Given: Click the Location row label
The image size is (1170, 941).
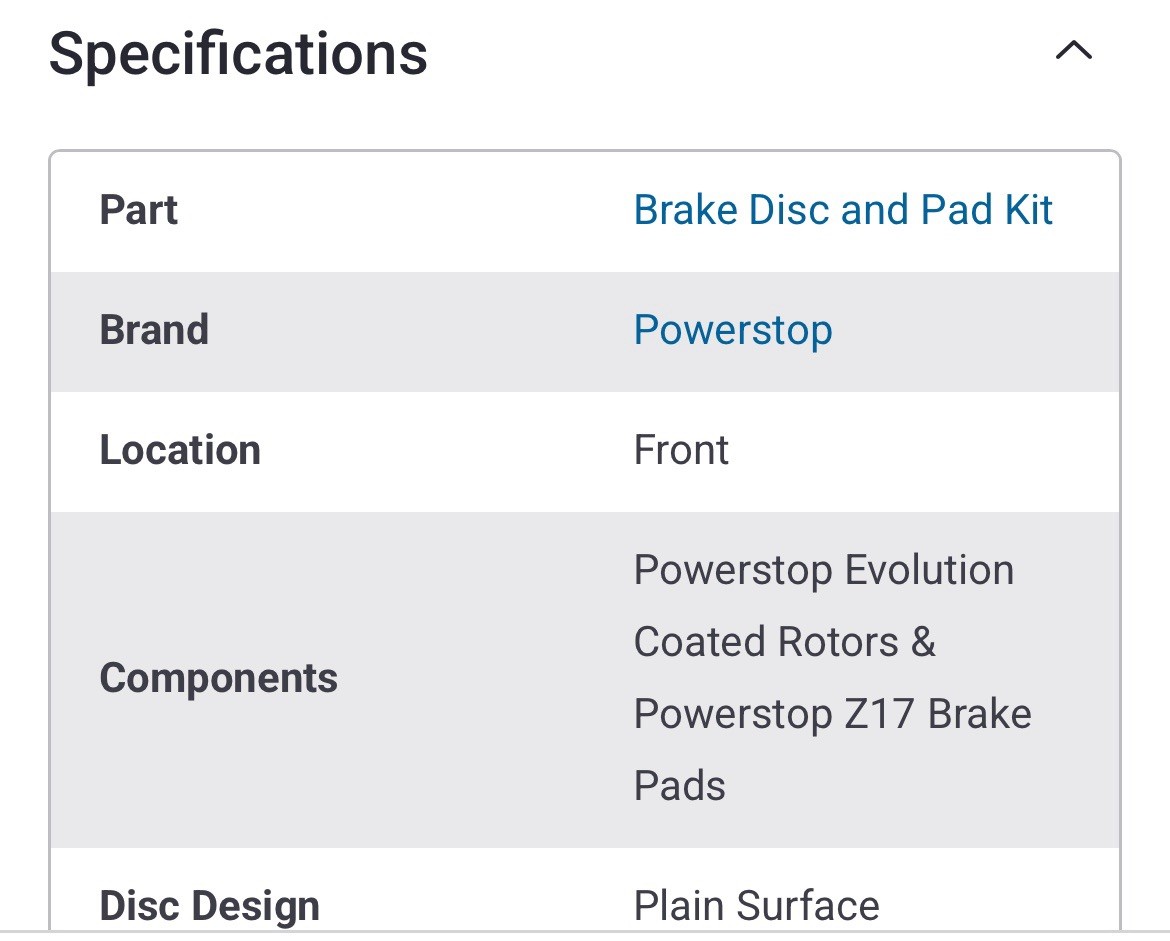Looking at the screenshot, I should 180,450.
